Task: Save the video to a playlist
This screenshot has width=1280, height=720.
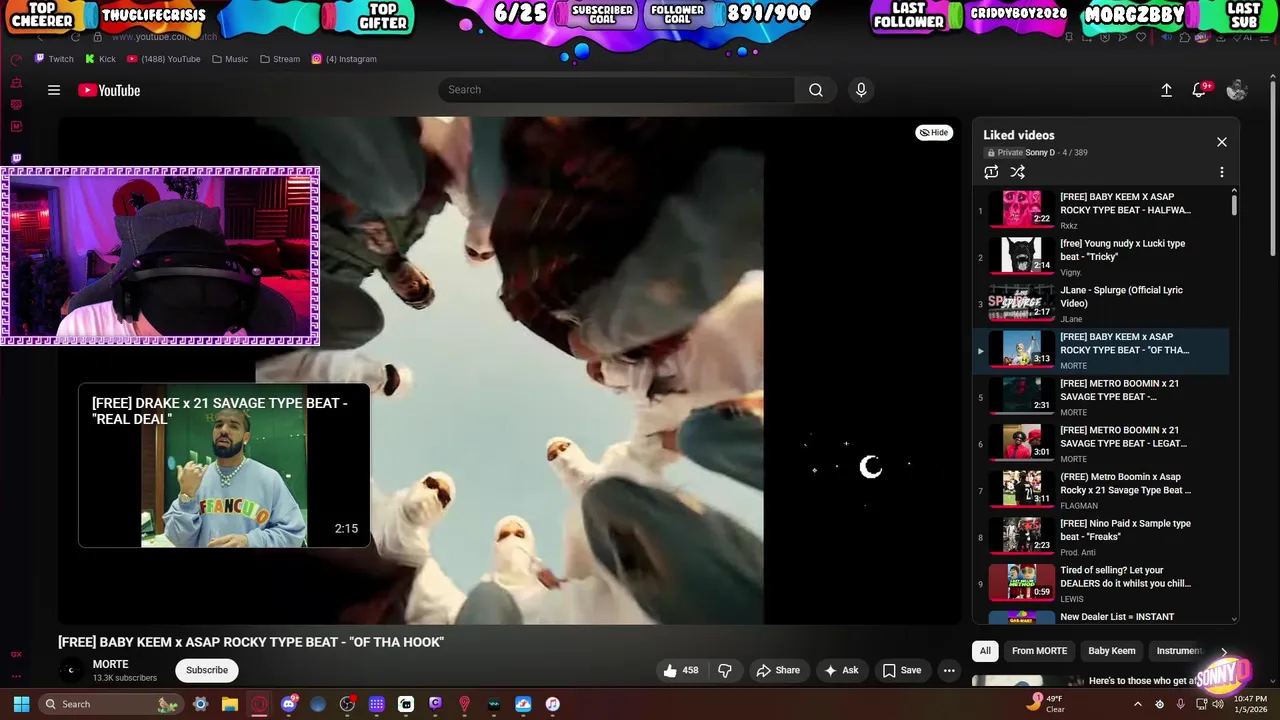Action: pos(901,670)
